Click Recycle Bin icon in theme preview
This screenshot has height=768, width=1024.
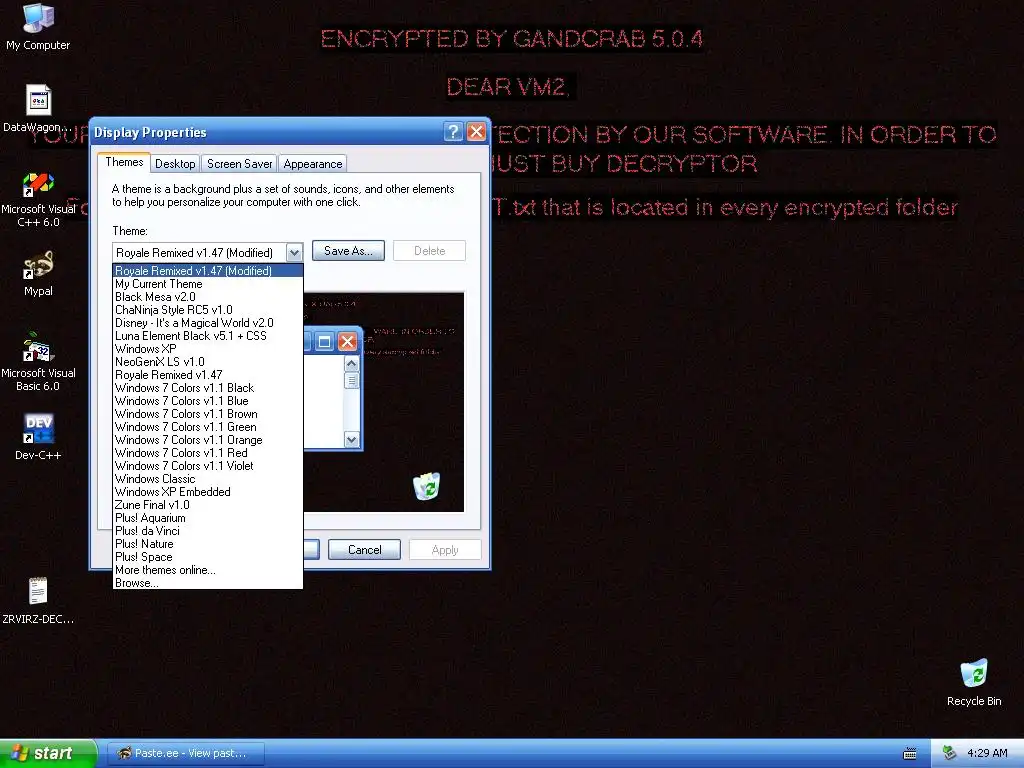point(426,486)
